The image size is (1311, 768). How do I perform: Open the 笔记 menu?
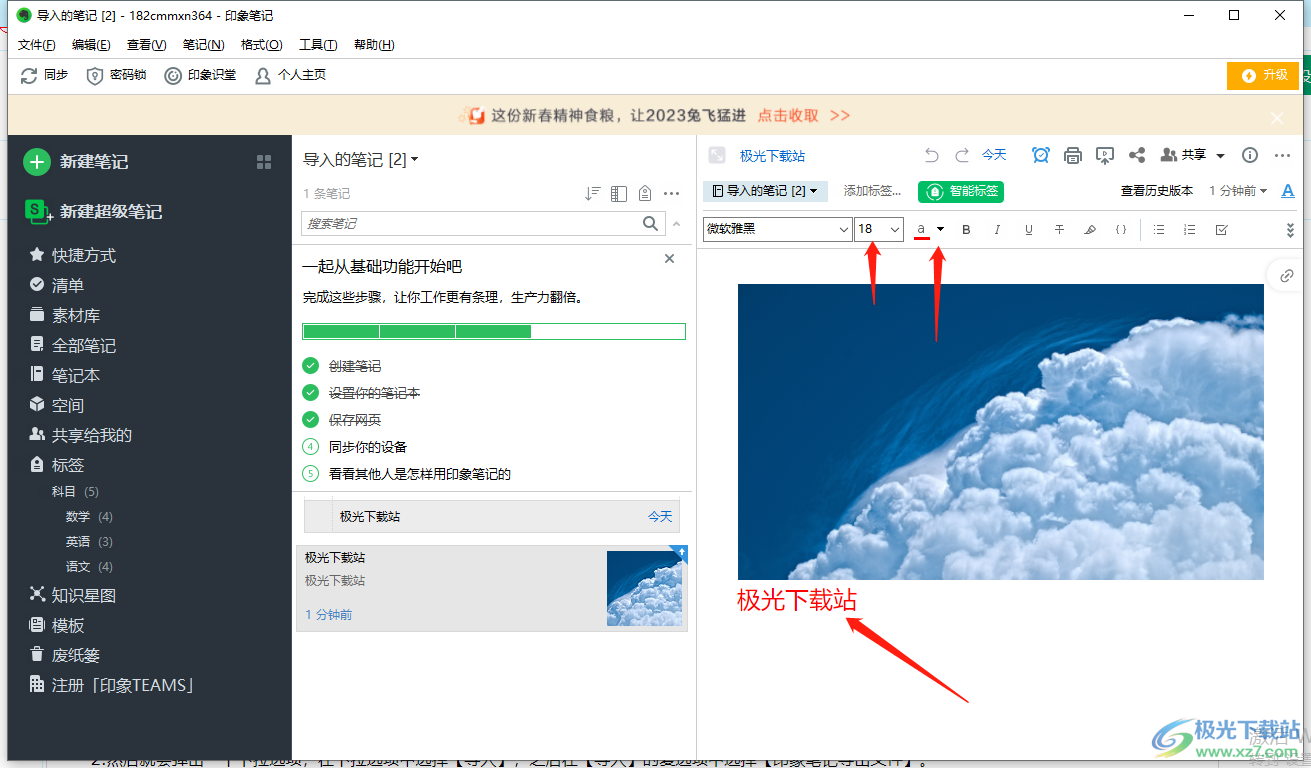tap(203, 45)
